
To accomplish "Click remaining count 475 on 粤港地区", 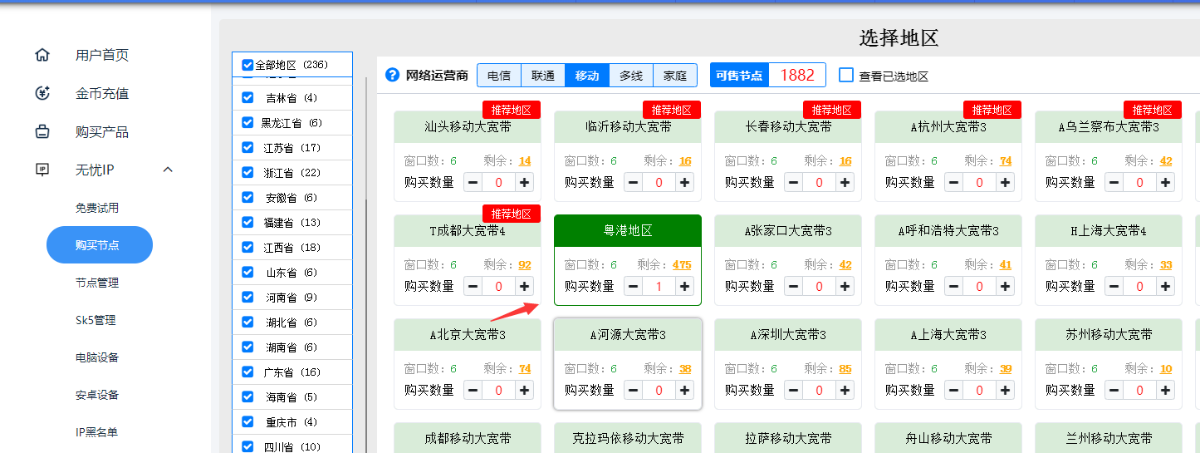I will (x=682, y=265).
